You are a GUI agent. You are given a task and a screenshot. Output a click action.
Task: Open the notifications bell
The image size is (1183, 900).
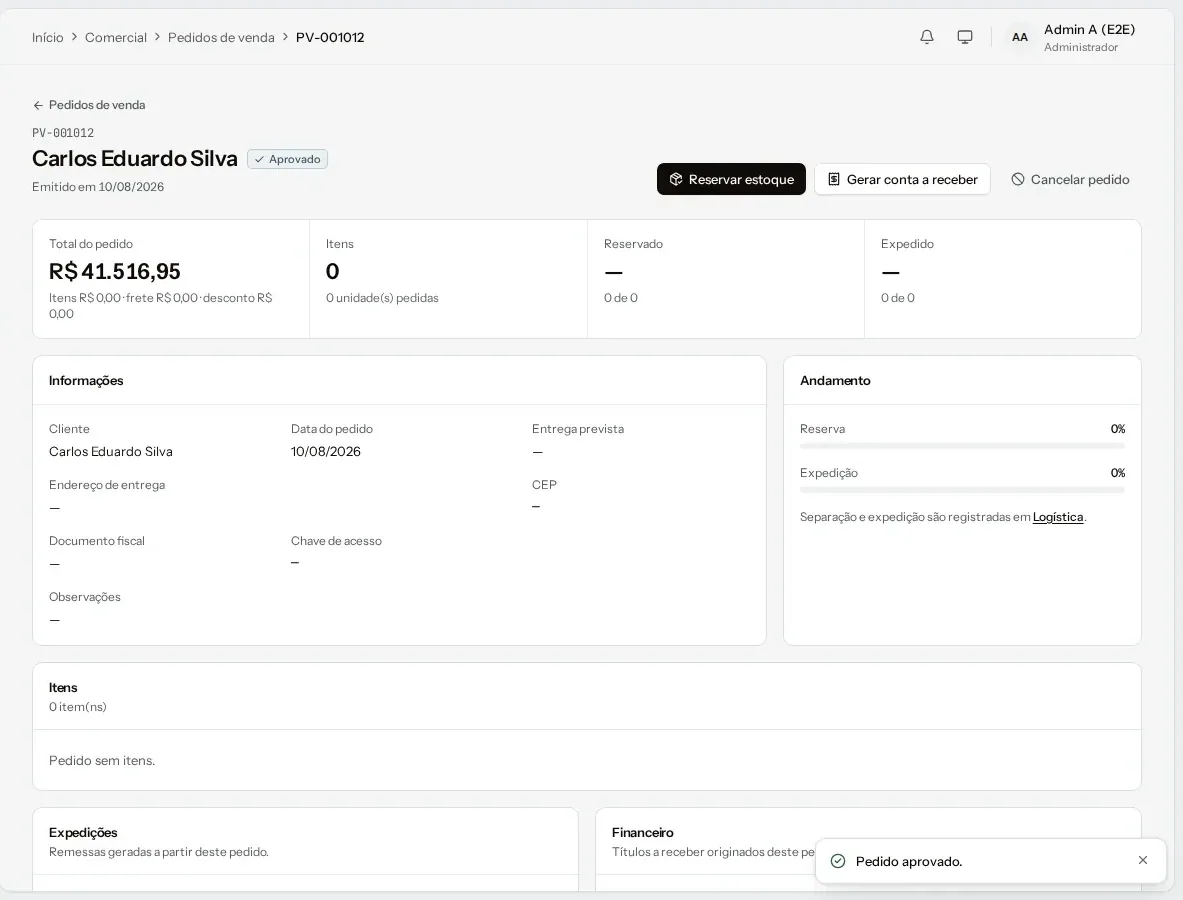click(926, 37)
